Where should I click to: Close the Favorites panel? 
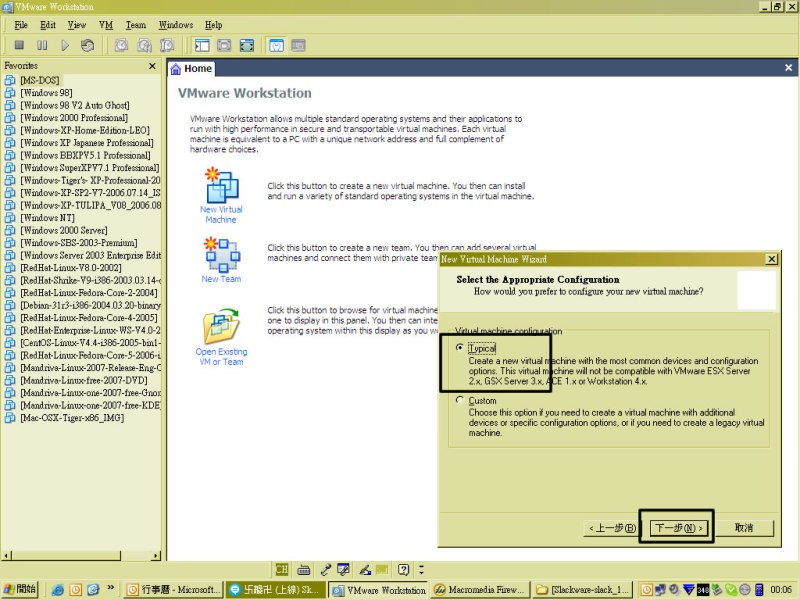coord(152,66)
